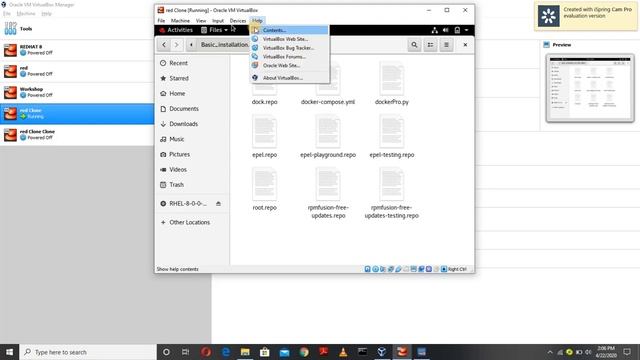Select RHEL-8-0-0 volume in sidebar
This screenshot has height=360, width=640.
coord(188,203)
